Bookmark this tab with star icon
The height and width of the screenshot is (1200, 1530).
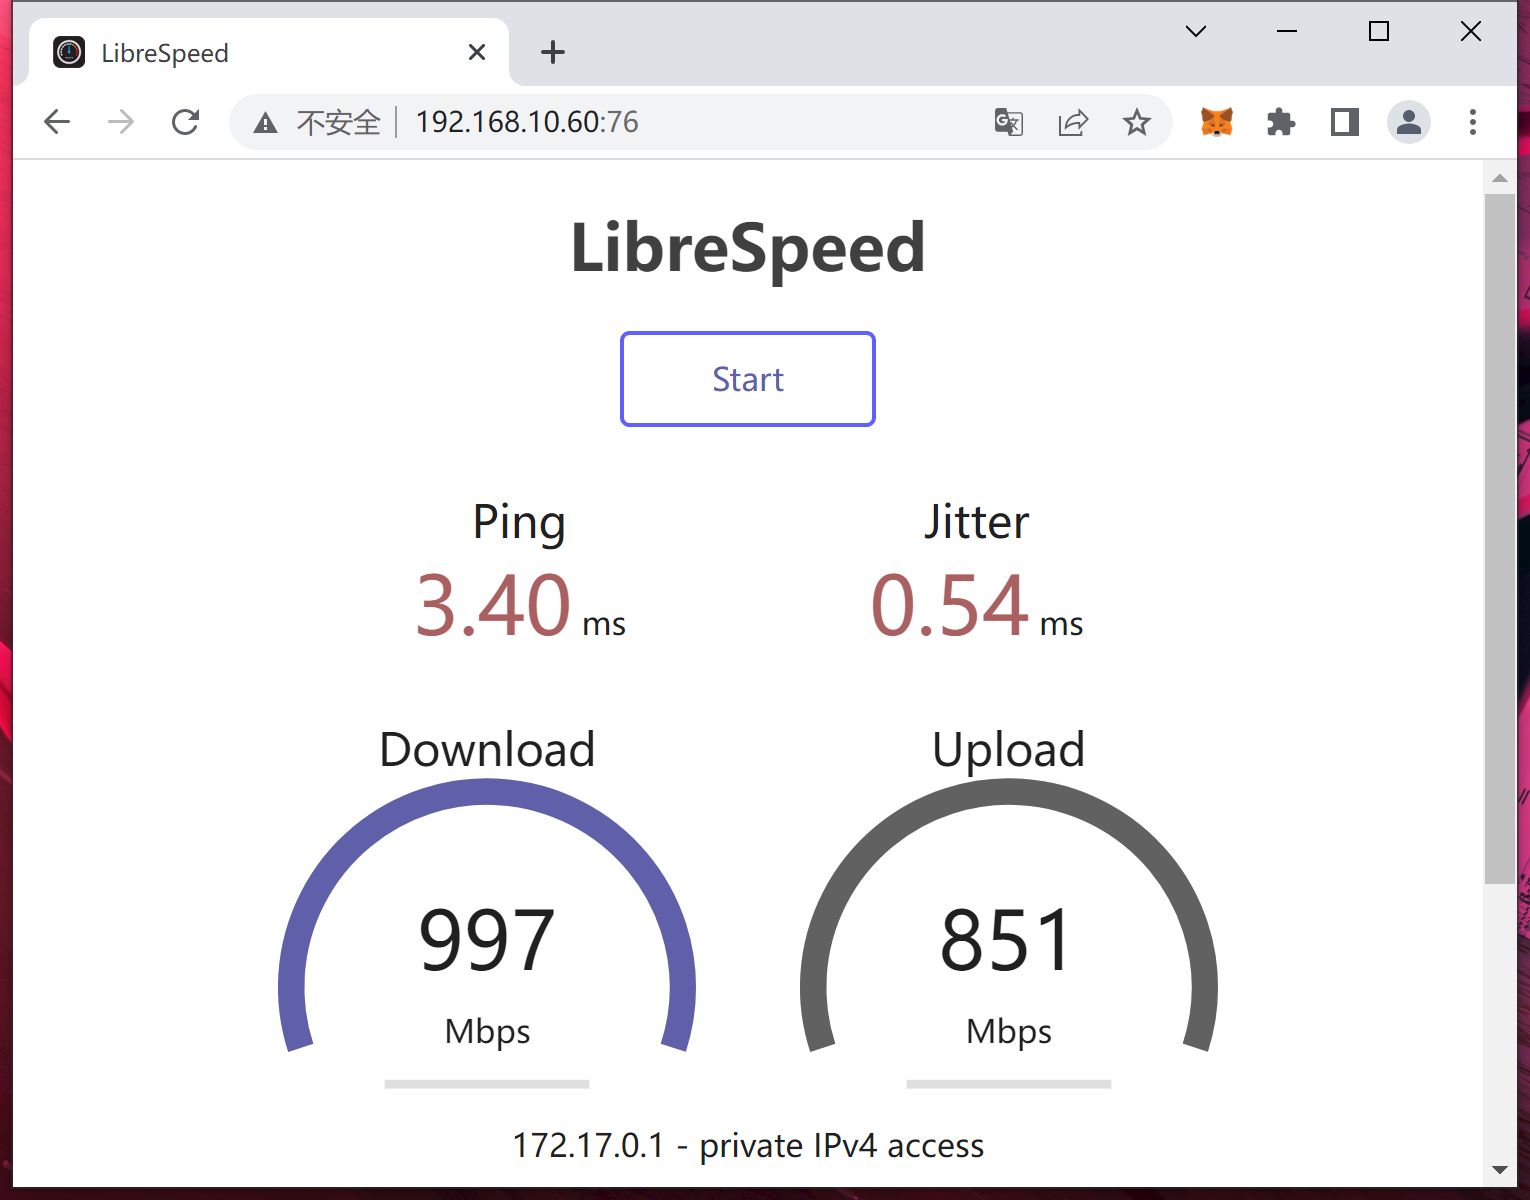point(1137,122)
